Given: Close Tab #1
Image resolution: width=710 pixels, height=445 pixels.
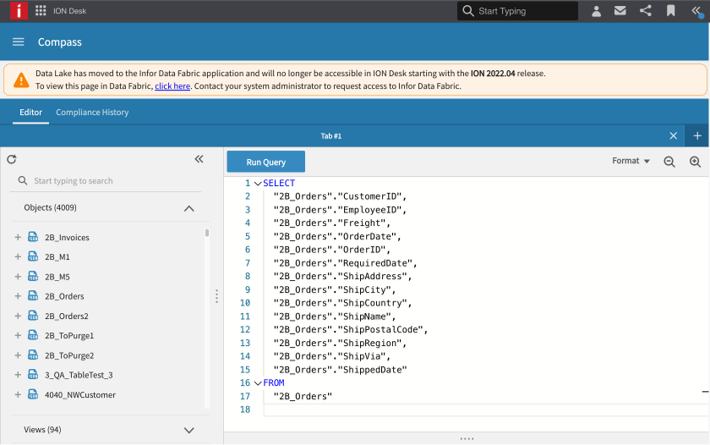Looking at the screenshot, I should [x=673, y=136].
